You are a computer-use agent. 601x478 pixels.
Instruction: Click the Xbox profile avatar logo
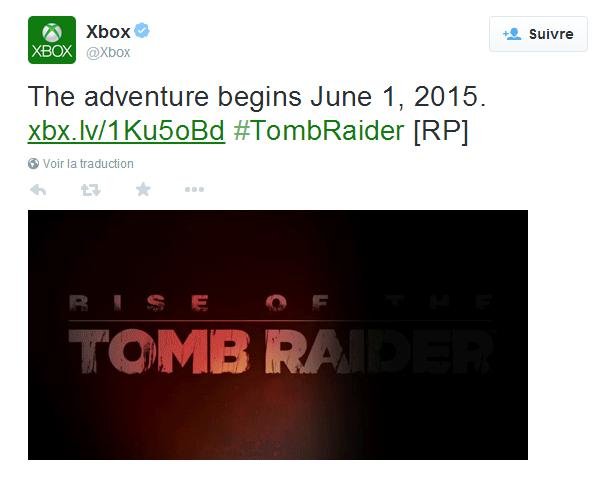pos(52,40)
